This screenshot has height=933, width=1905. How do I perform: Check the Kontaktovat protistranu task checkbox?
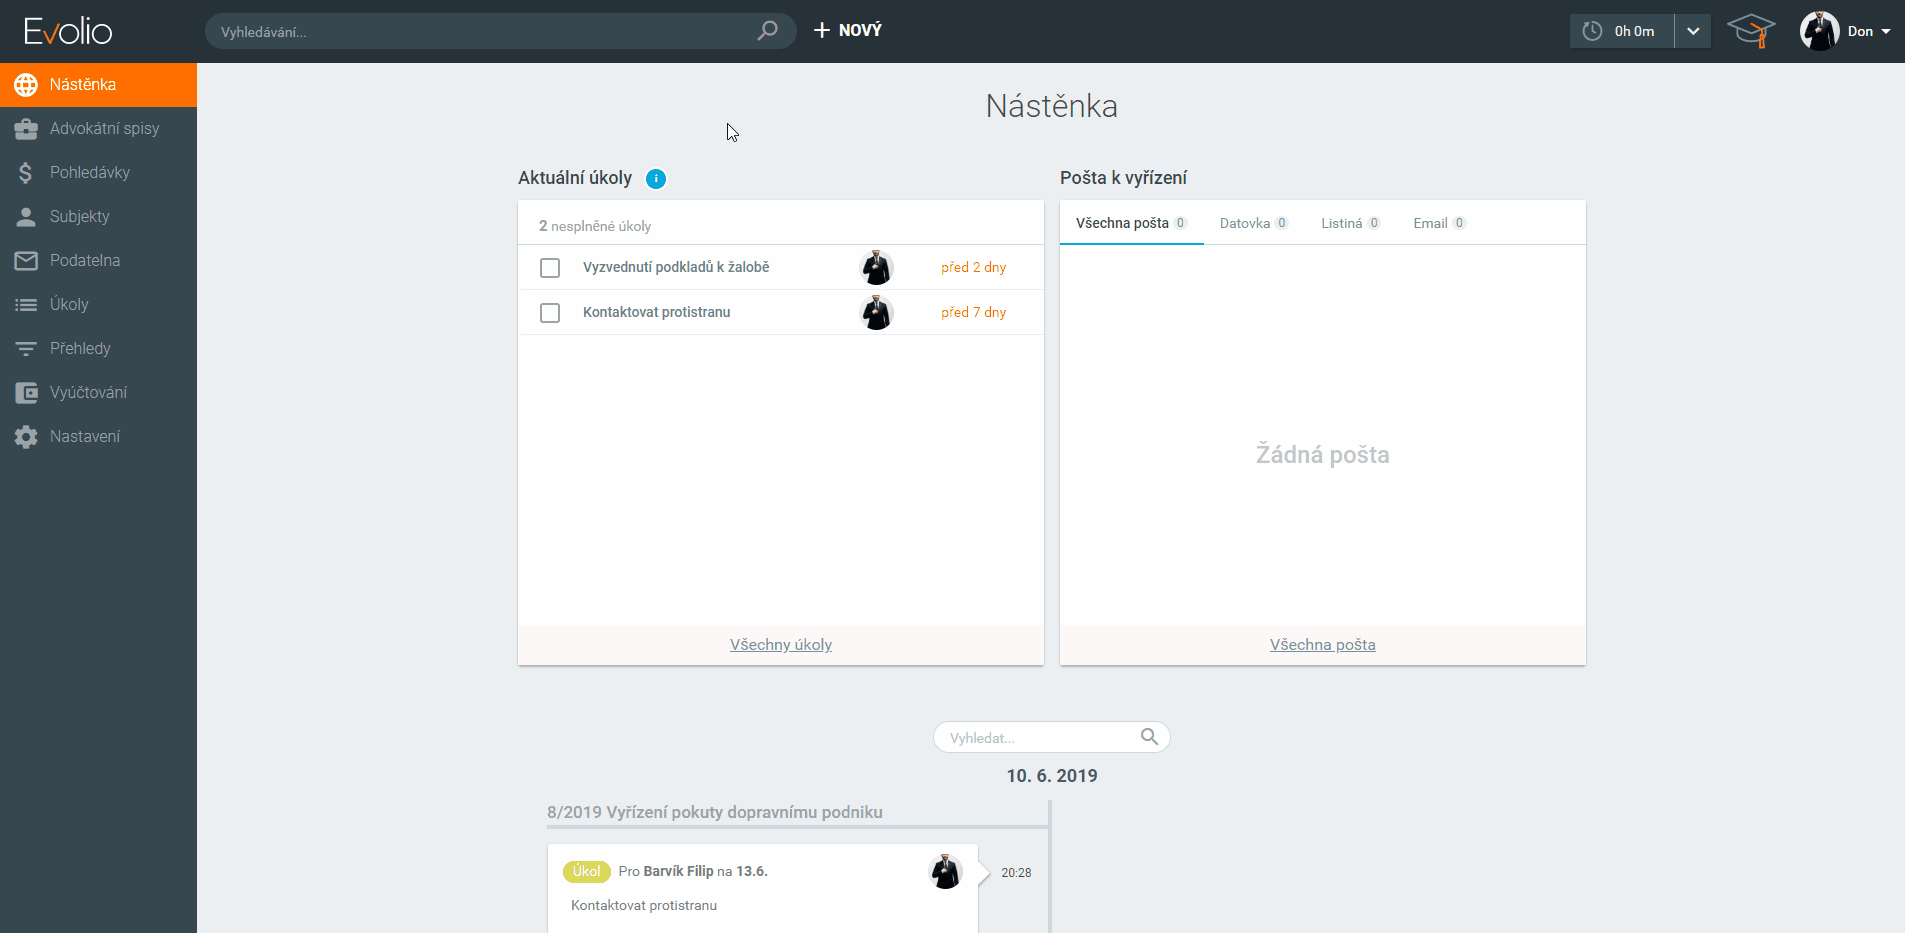(x=550, y=313)
